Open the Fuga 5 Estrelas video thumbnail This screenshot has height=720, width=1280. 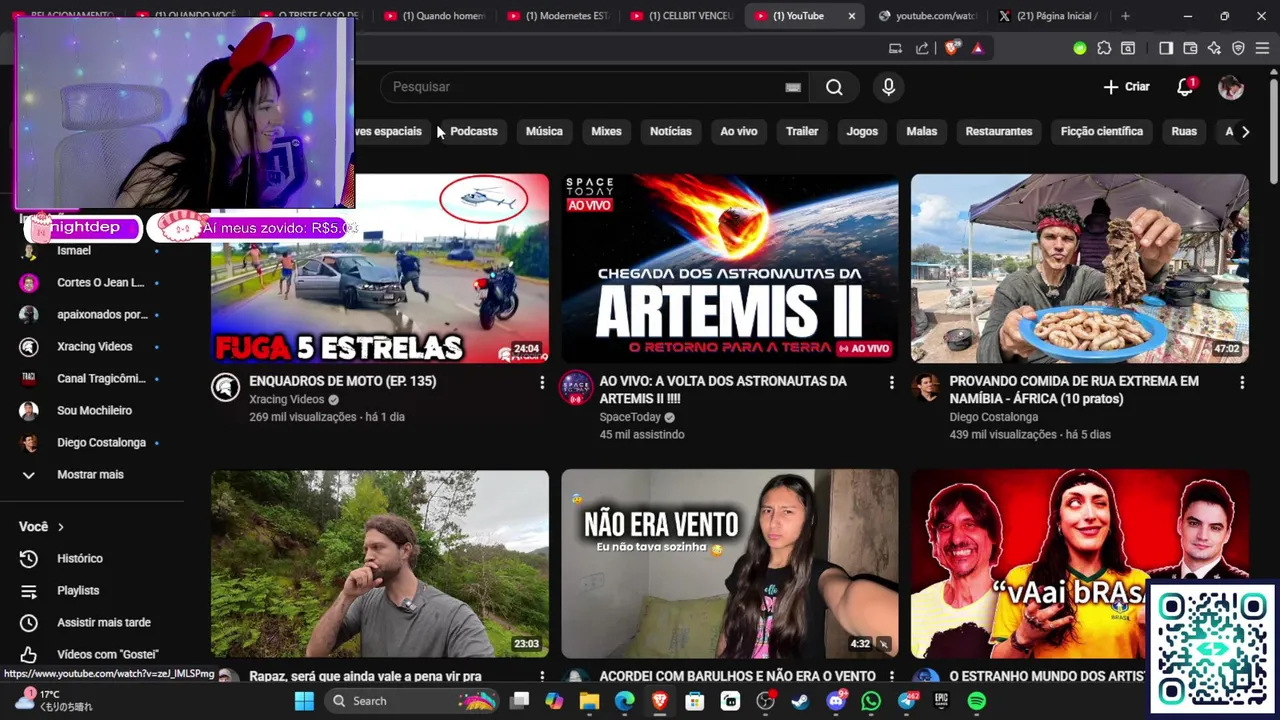[x=380, y=268]
